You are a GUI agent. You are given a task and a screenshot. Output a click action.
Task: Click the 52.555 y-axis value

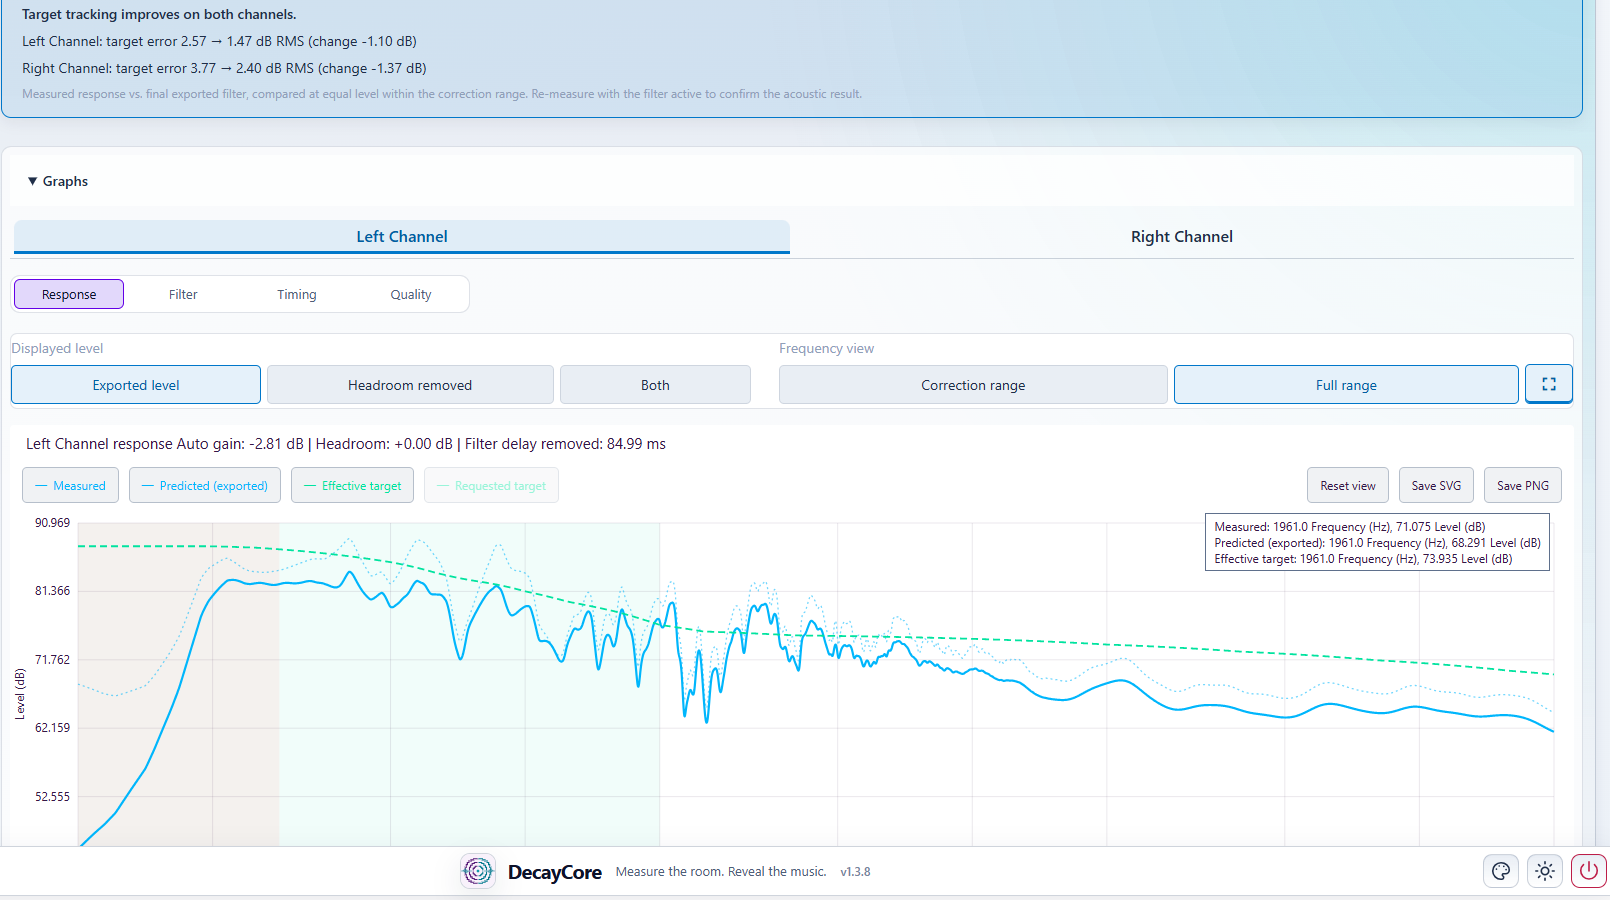point(53,797)
